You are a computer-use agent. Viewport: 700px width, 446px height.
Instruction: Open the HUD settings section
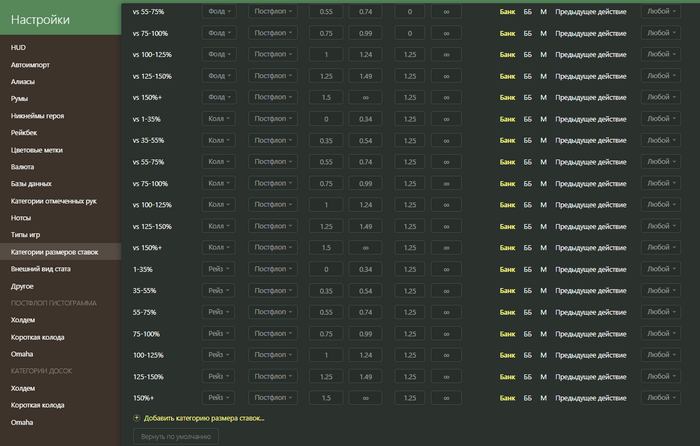18,47
